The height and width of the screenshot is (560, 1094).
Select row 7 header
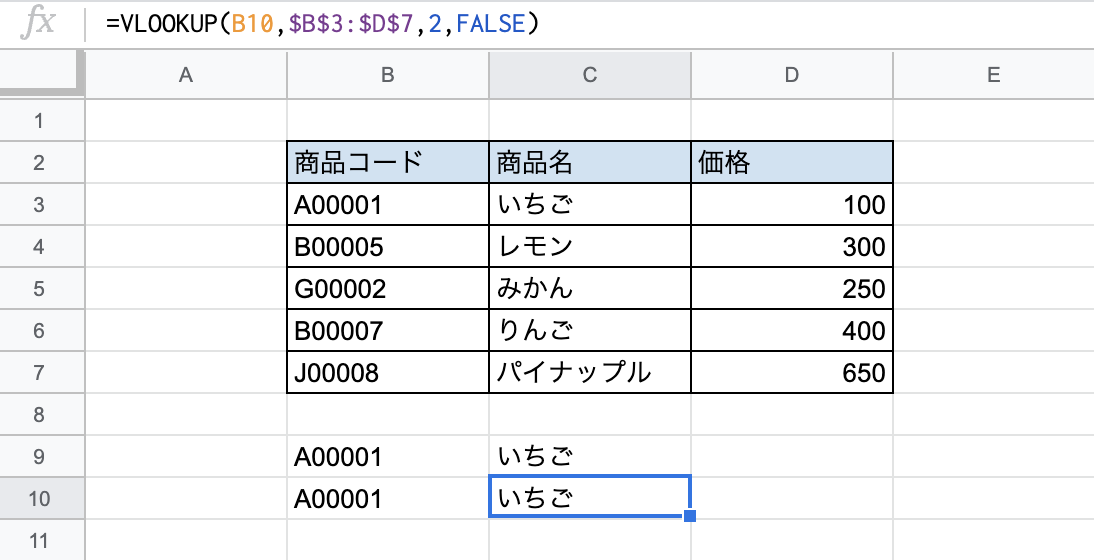pyautogui.click(x=42, y=372)
